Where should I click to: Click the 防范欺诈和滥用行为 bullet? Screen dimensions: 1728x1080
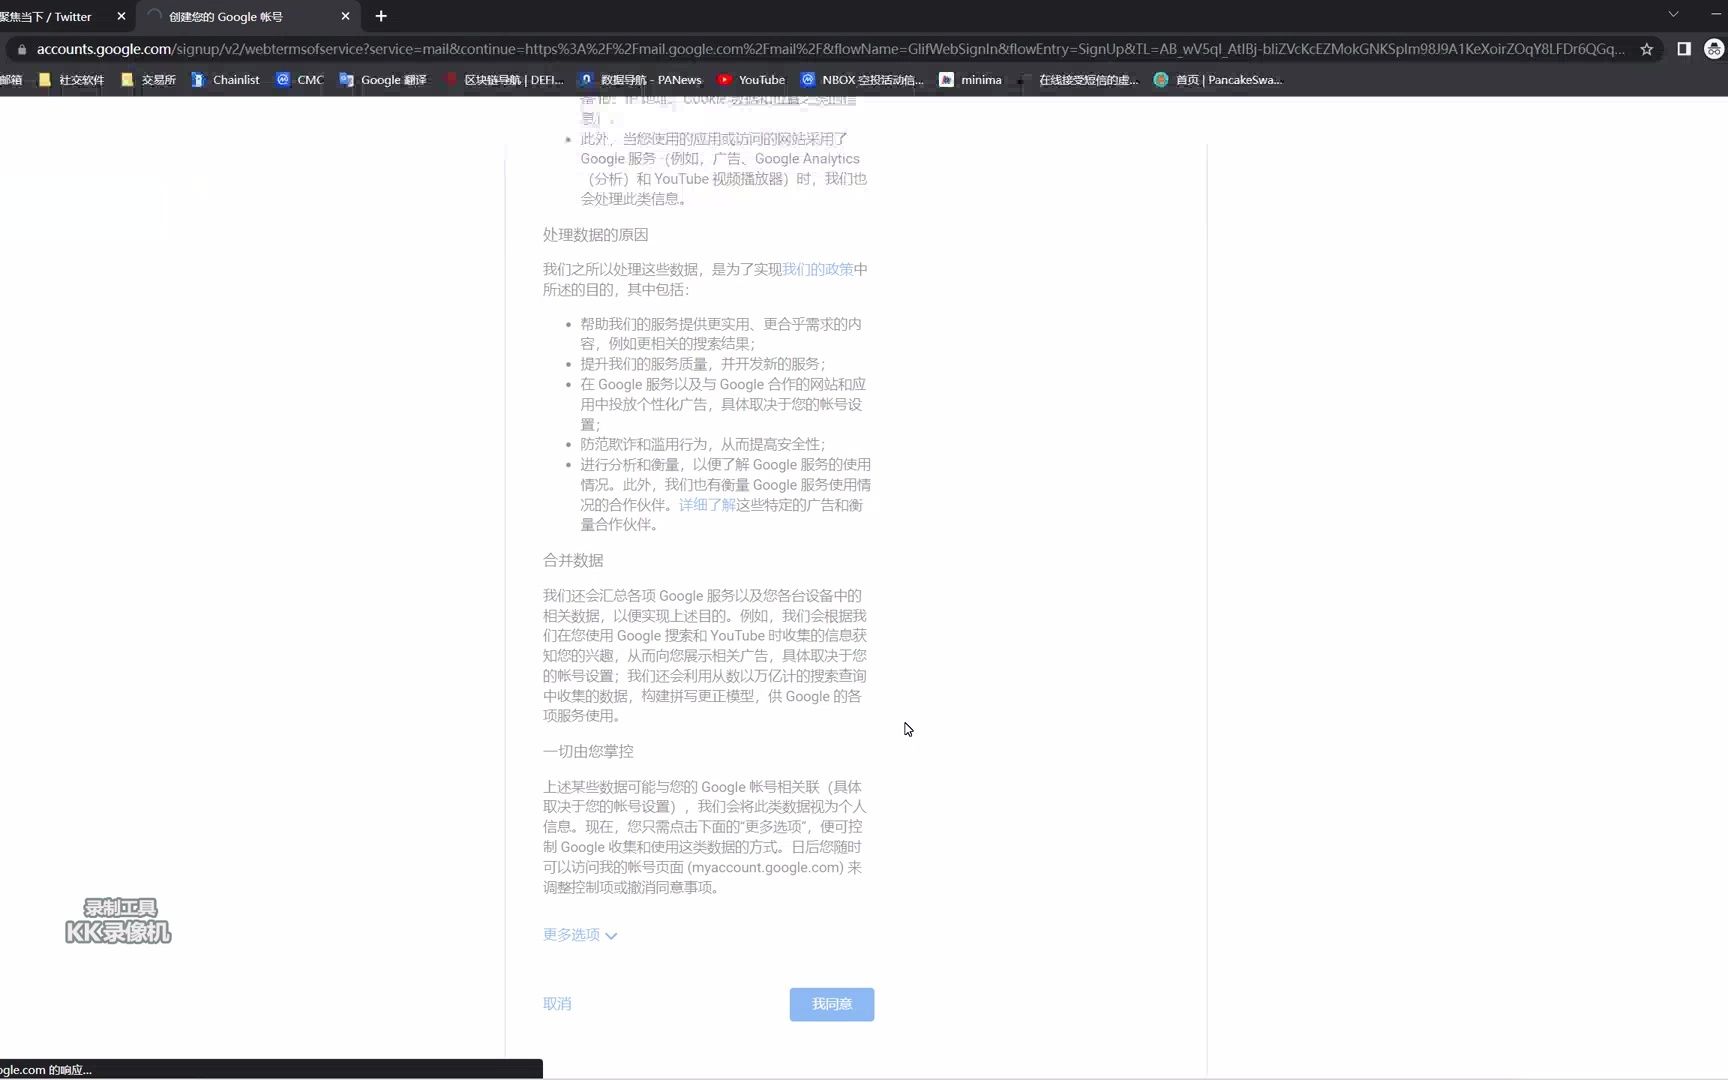703,444
